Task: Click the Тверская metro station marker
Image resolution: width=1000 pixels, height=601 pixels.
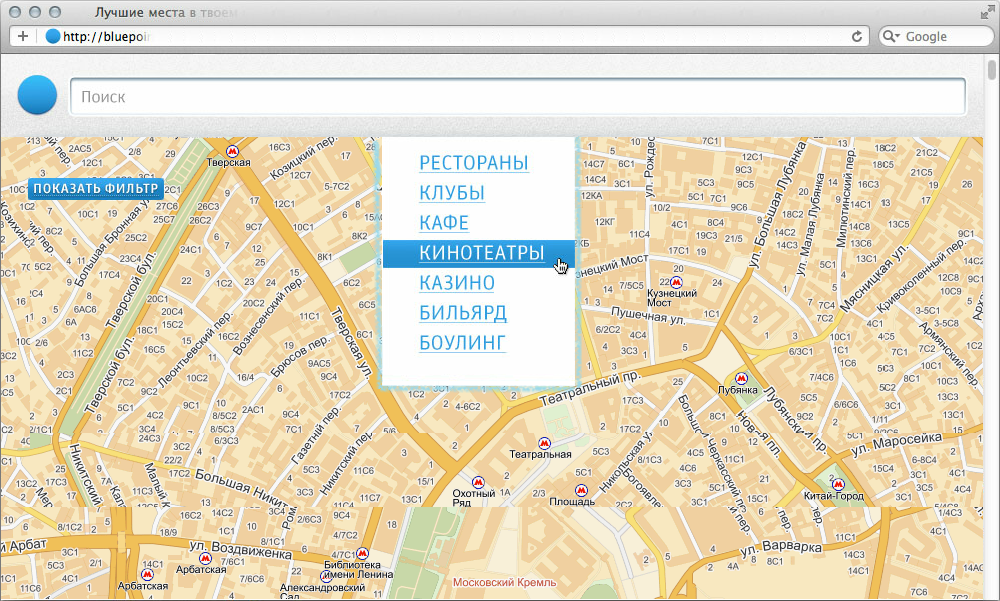Action: (x=219, y=150)
